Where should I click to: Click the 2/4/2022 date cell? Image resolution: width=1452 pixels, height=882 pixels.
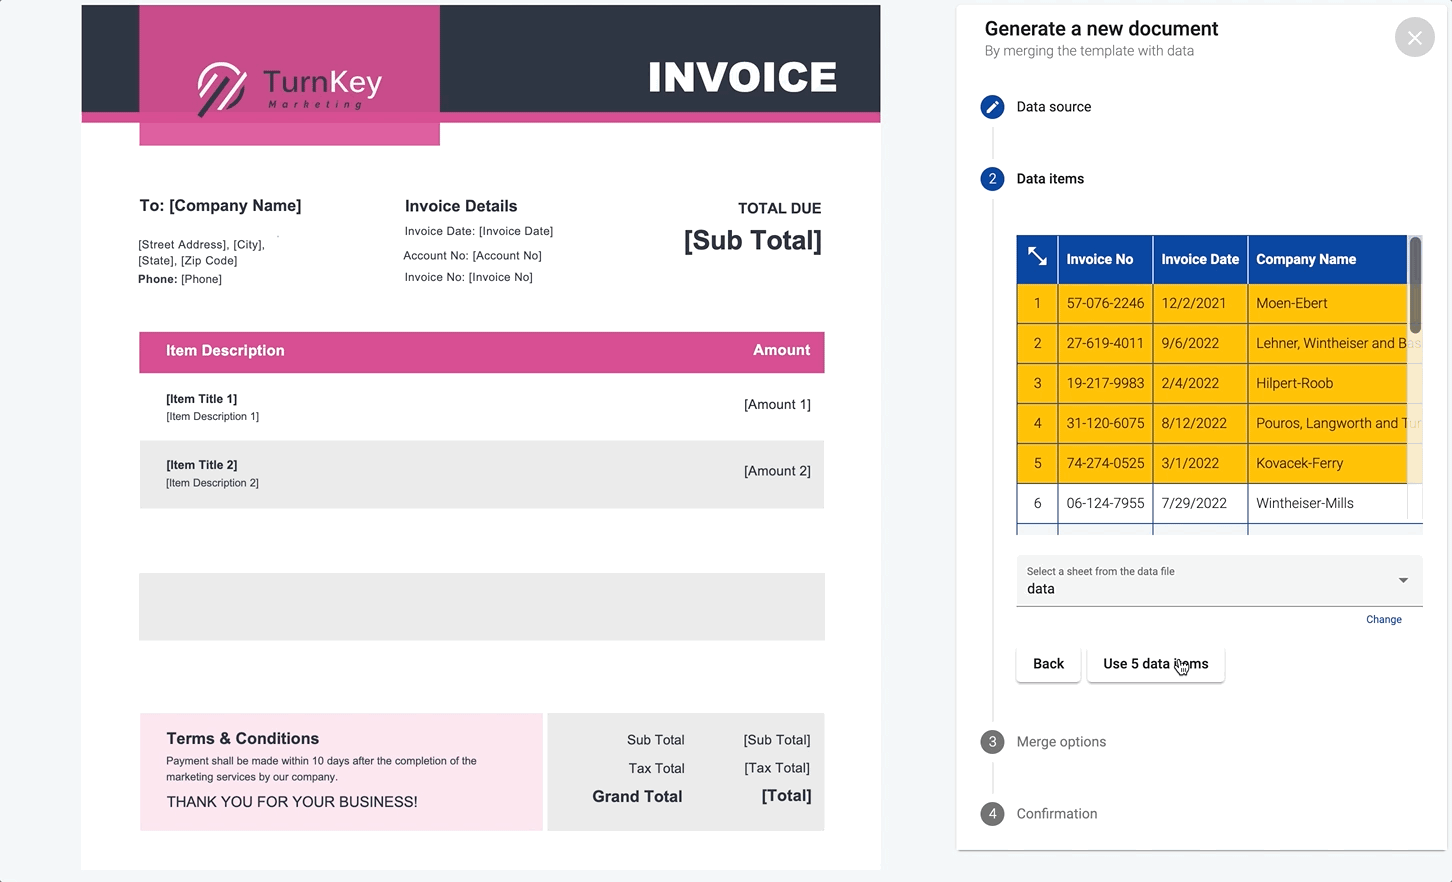[x=1200, y=383]
